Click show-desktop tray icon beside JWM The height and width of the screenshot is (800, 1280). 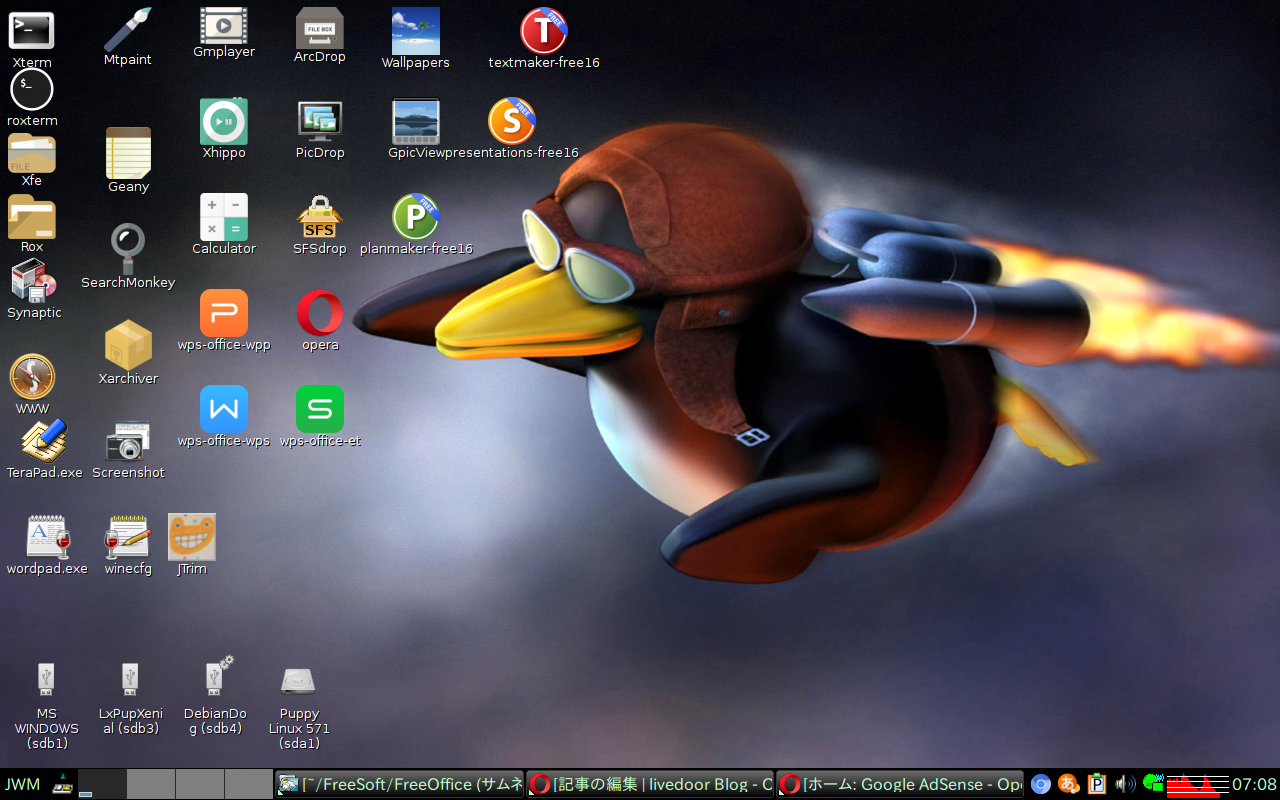63,784
